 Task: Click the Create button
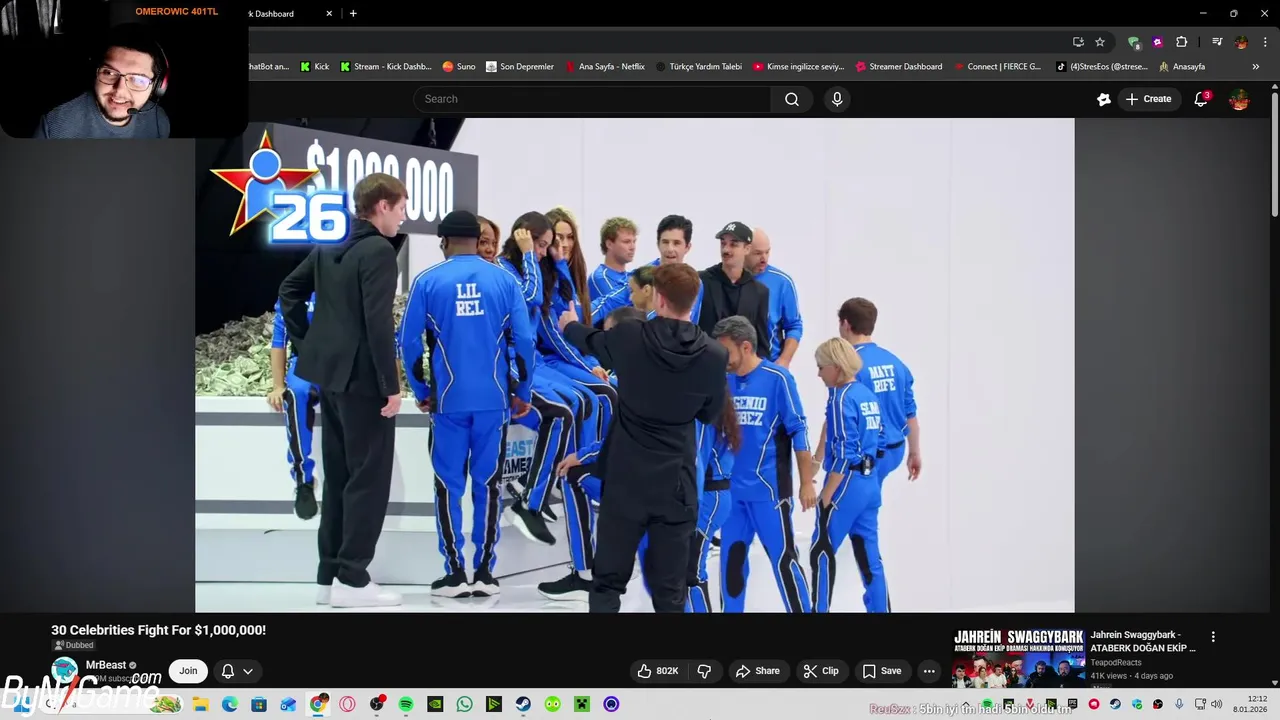tap(1148, 99)
